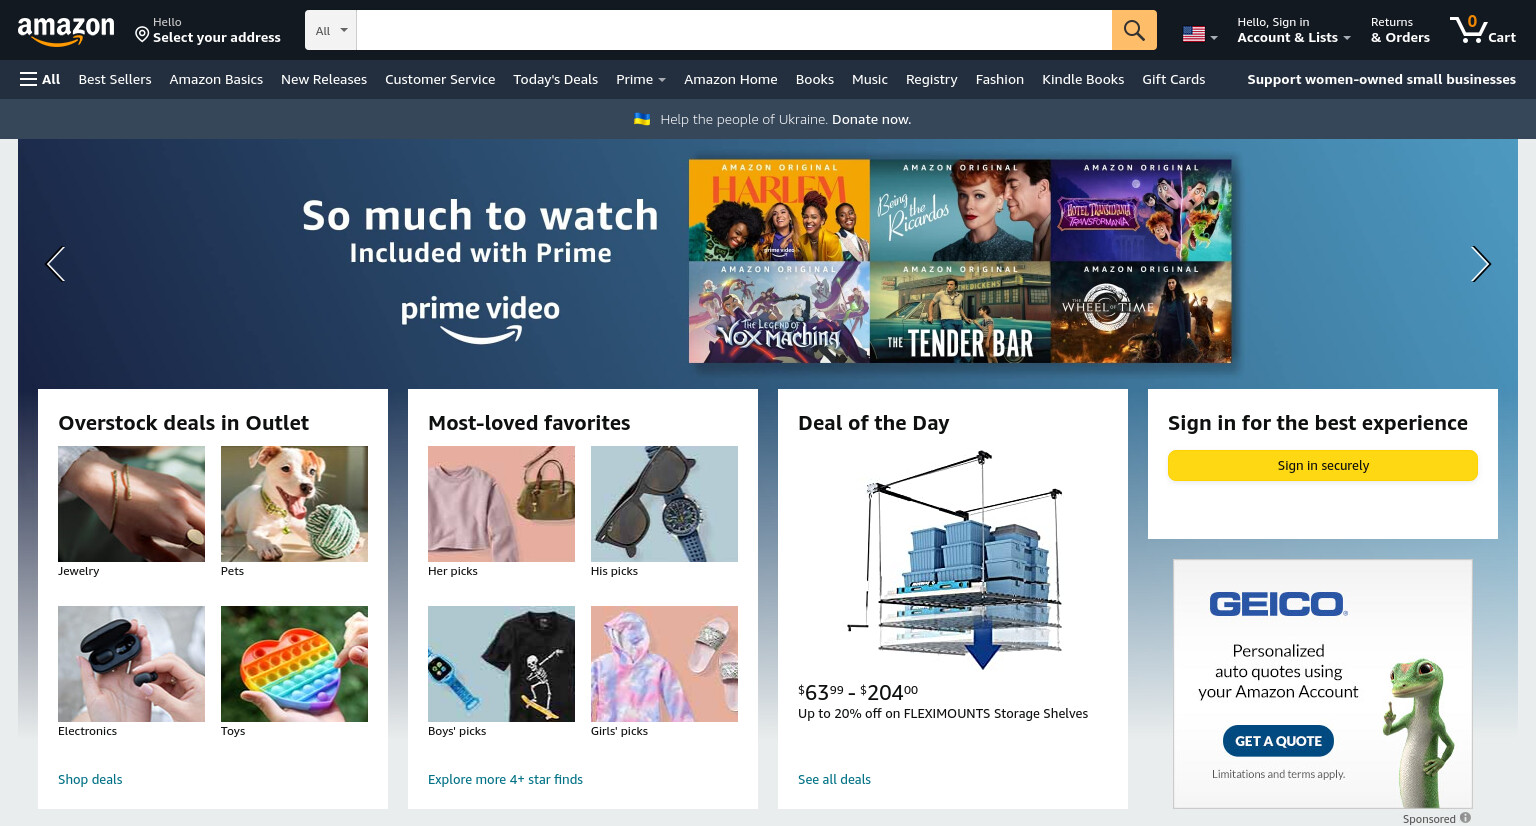Click the GEICO logo in ad
1536x826 pixels.
coord(1278,604)
